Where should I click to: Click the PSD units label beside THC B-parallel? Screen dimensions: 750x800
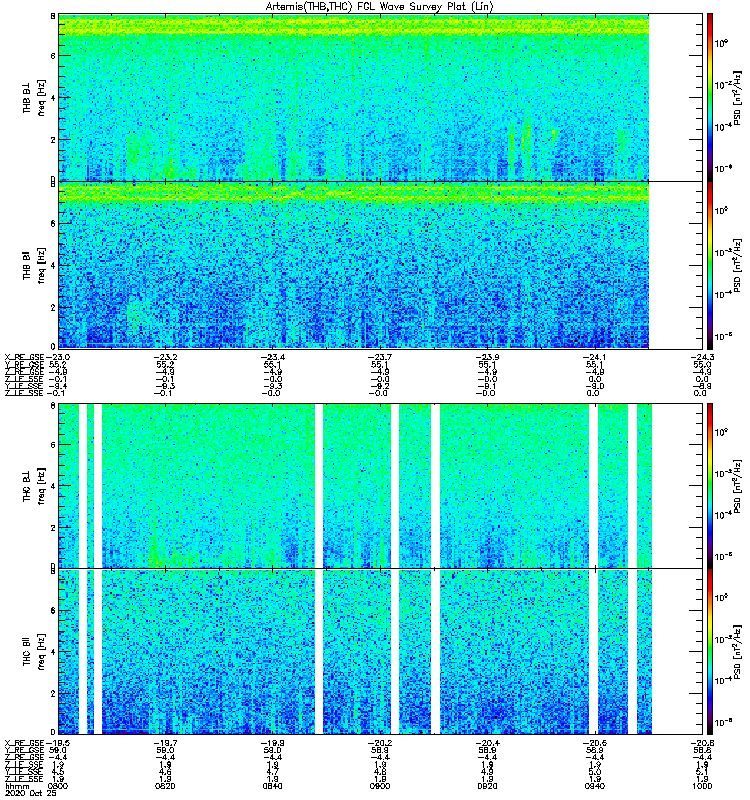pyautogui.click(x=737, y=652)
